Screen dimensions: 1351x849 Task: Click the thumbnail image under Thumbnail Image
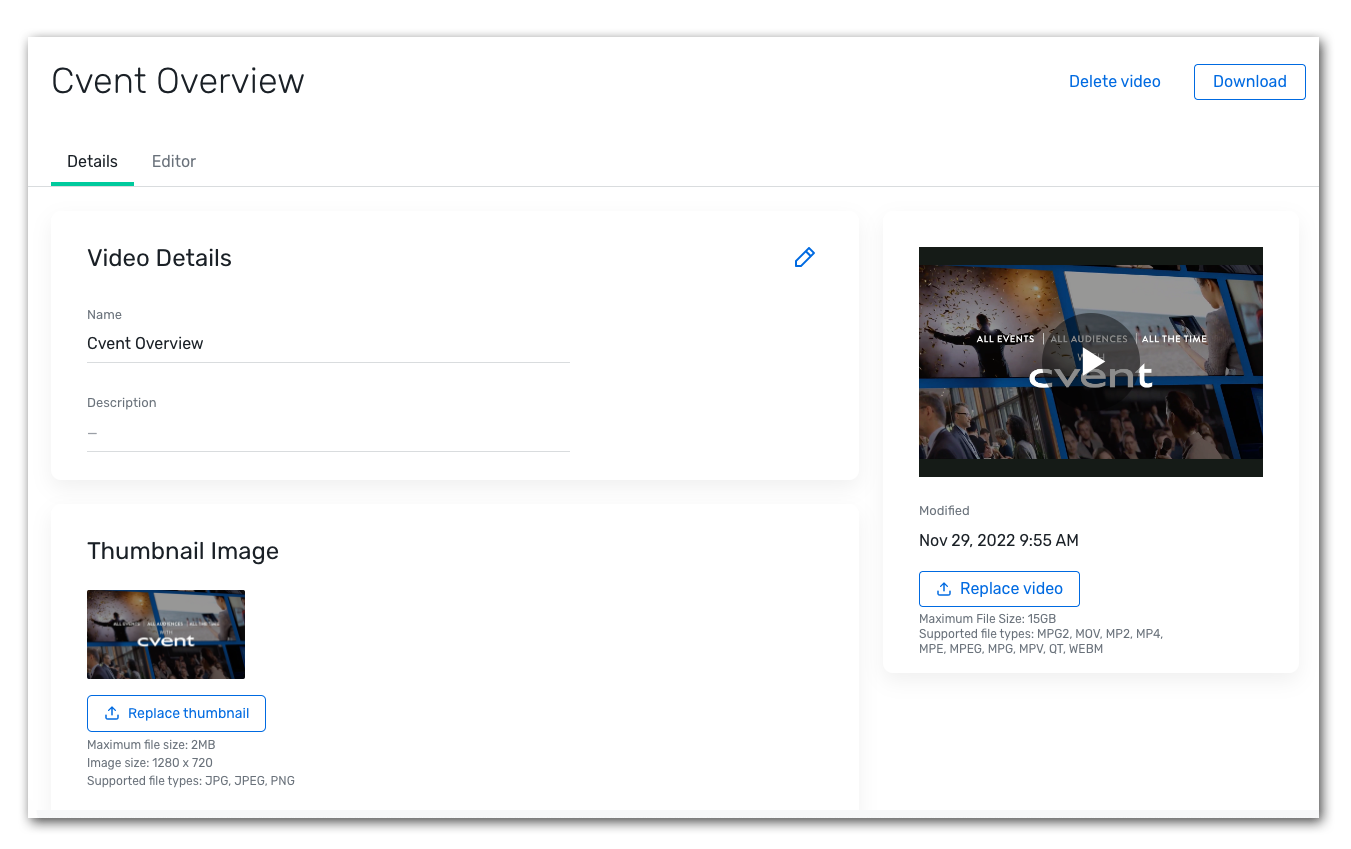[x=166, y=634]
